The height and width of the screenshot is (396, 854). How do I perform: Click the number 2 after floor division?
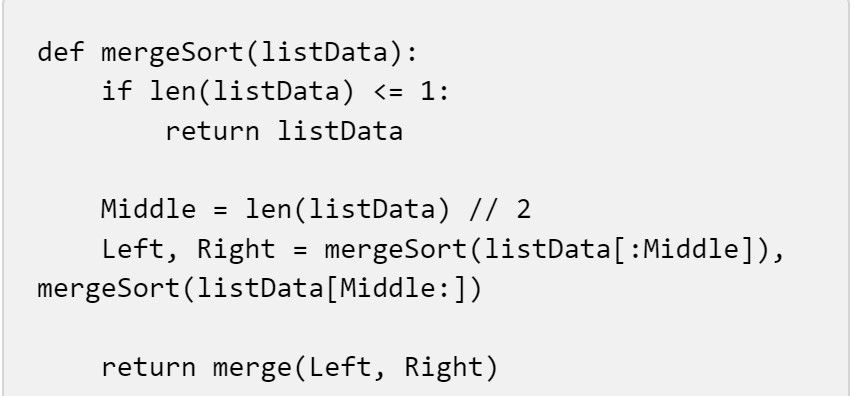(x=524, y=210)
